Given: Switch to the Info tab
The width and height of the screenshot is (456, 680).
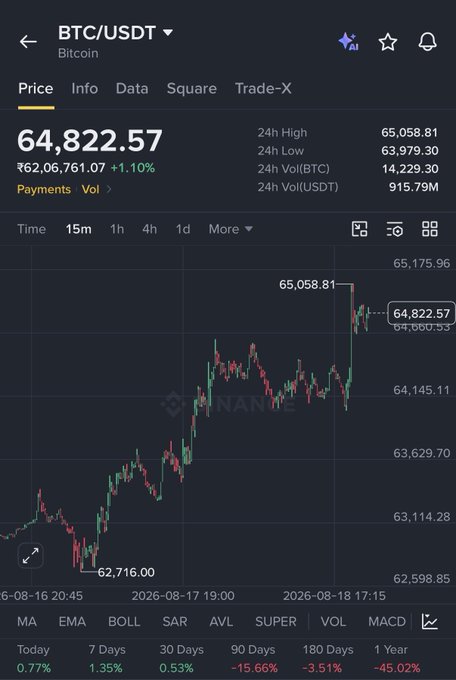Looking at the screenshot, I should click(x=85, y=88).
